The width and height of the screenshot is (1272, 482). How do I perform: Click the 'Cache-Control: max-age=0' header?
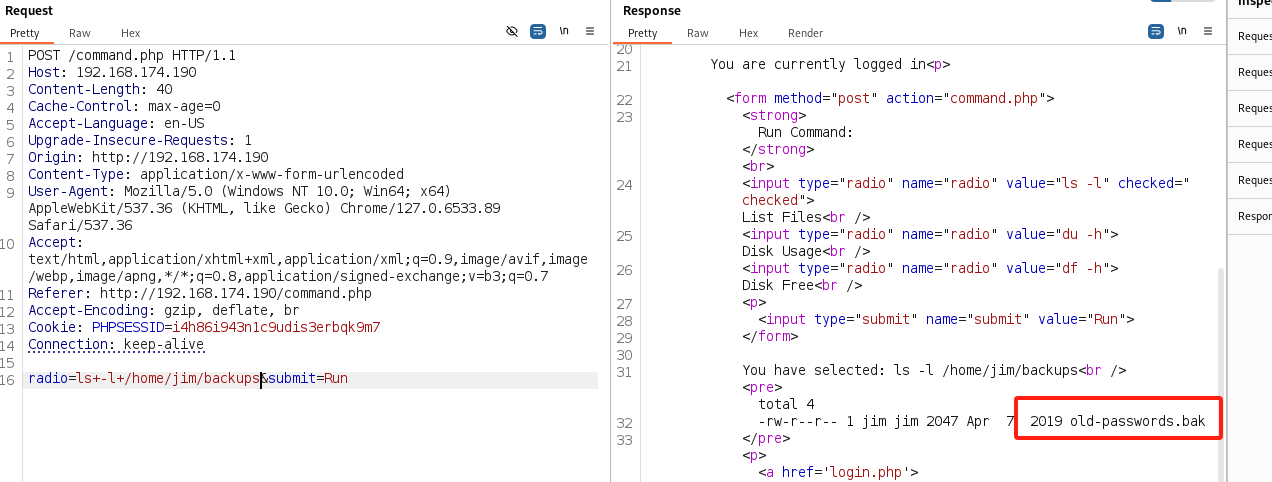coord(124,106)
